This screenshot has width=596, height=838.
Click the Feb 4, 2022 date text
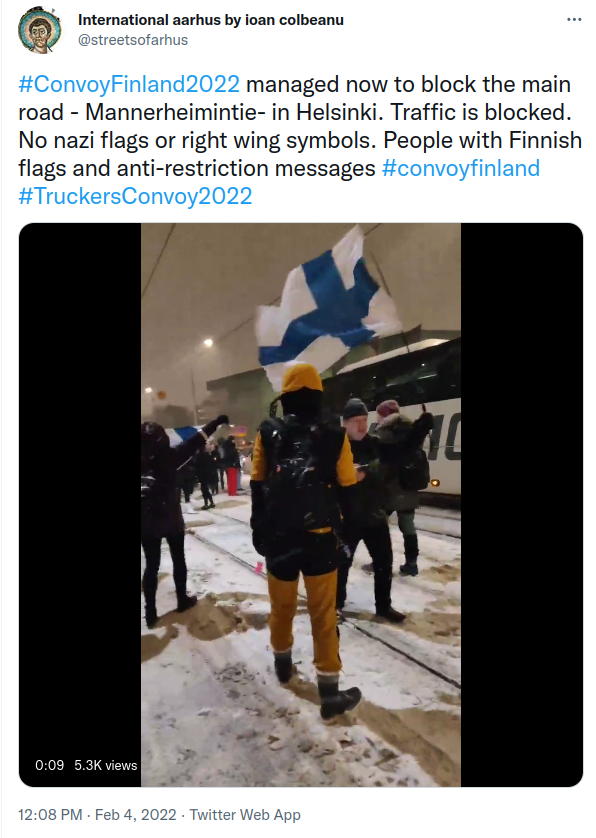click(x=135, y=815)
